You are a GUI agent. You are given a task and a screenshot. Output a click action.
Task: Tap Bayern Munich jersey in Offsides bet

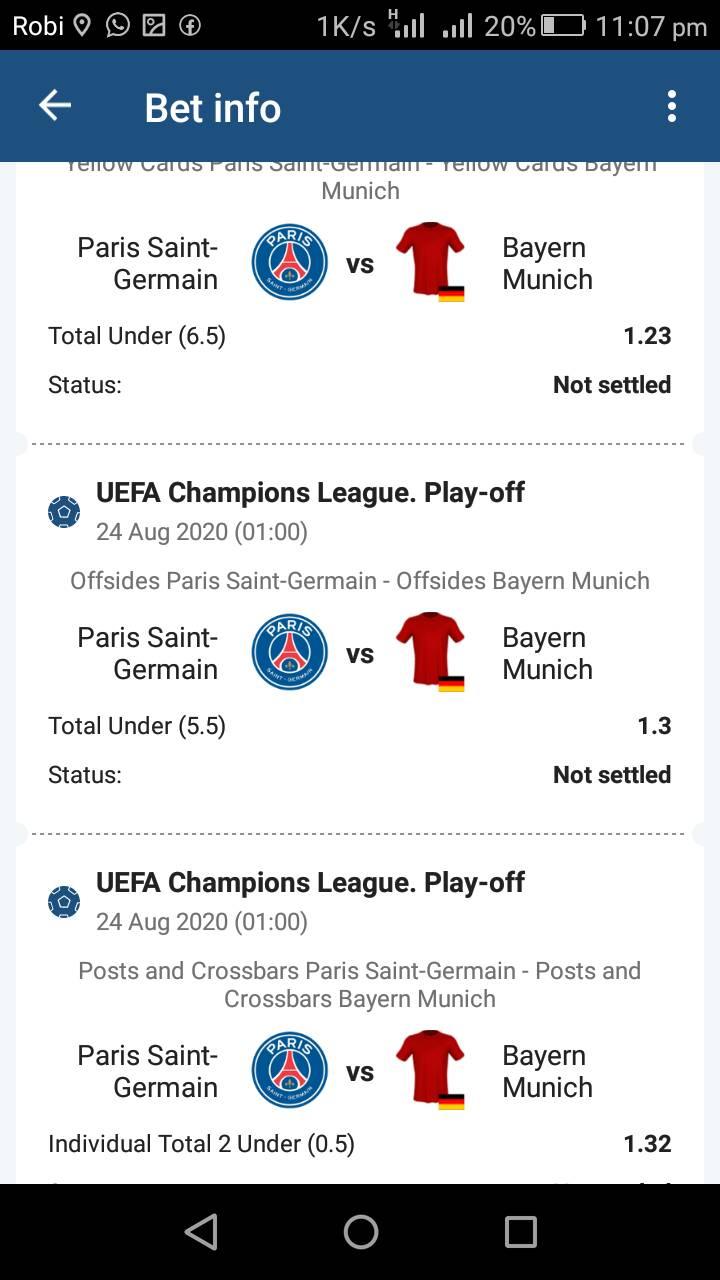tap(431, 652)
